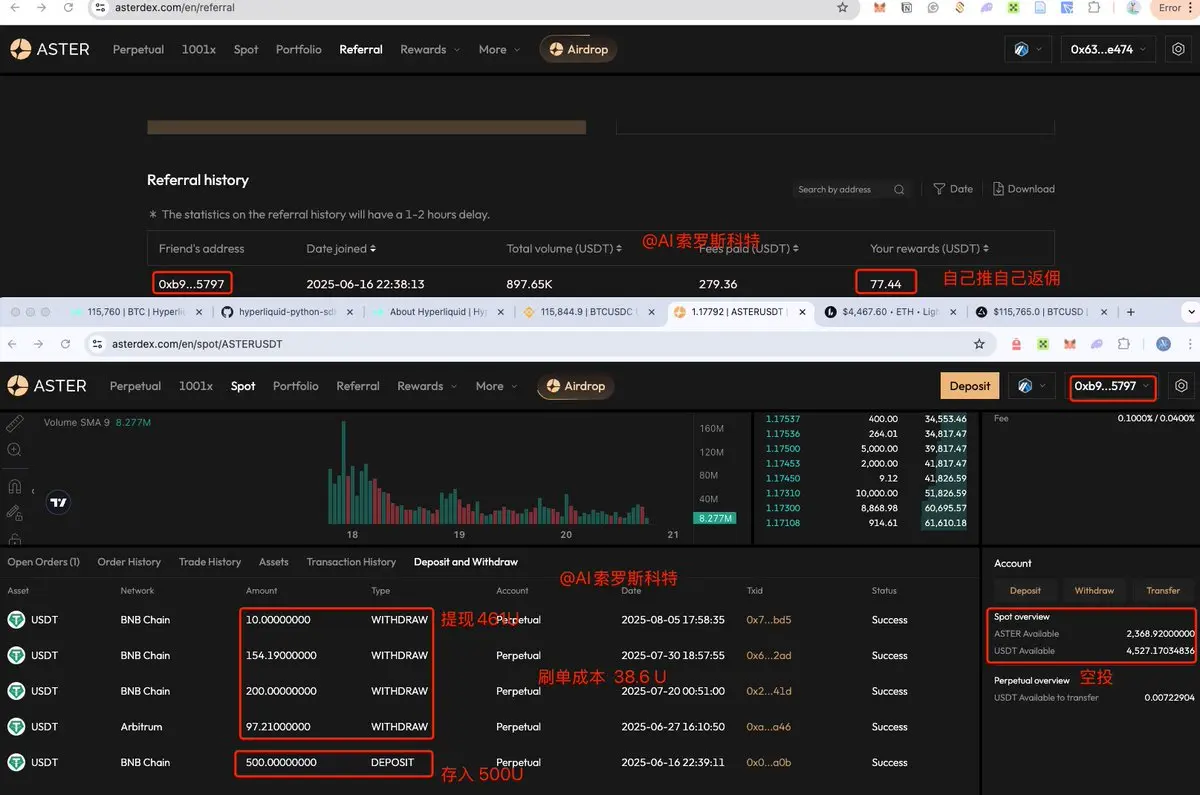
Task: Open Portfolio in the spot window navigation
Action: click(x=296, y=386)
